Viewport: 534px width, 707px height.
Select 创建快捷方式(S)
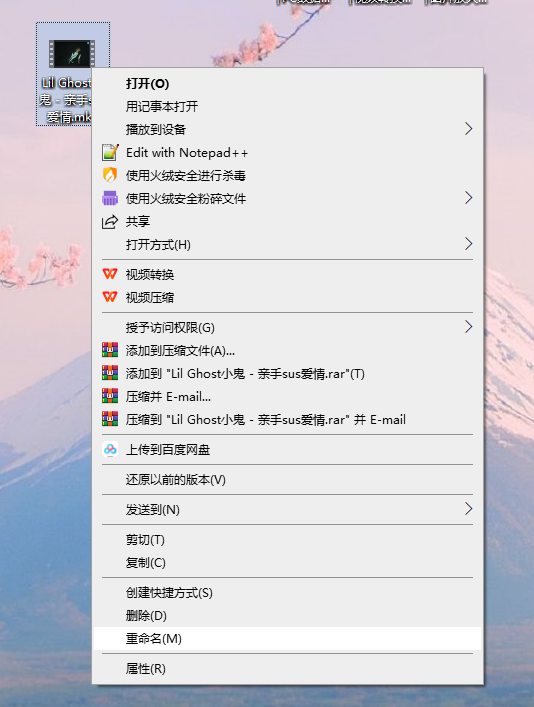[287, 592]
